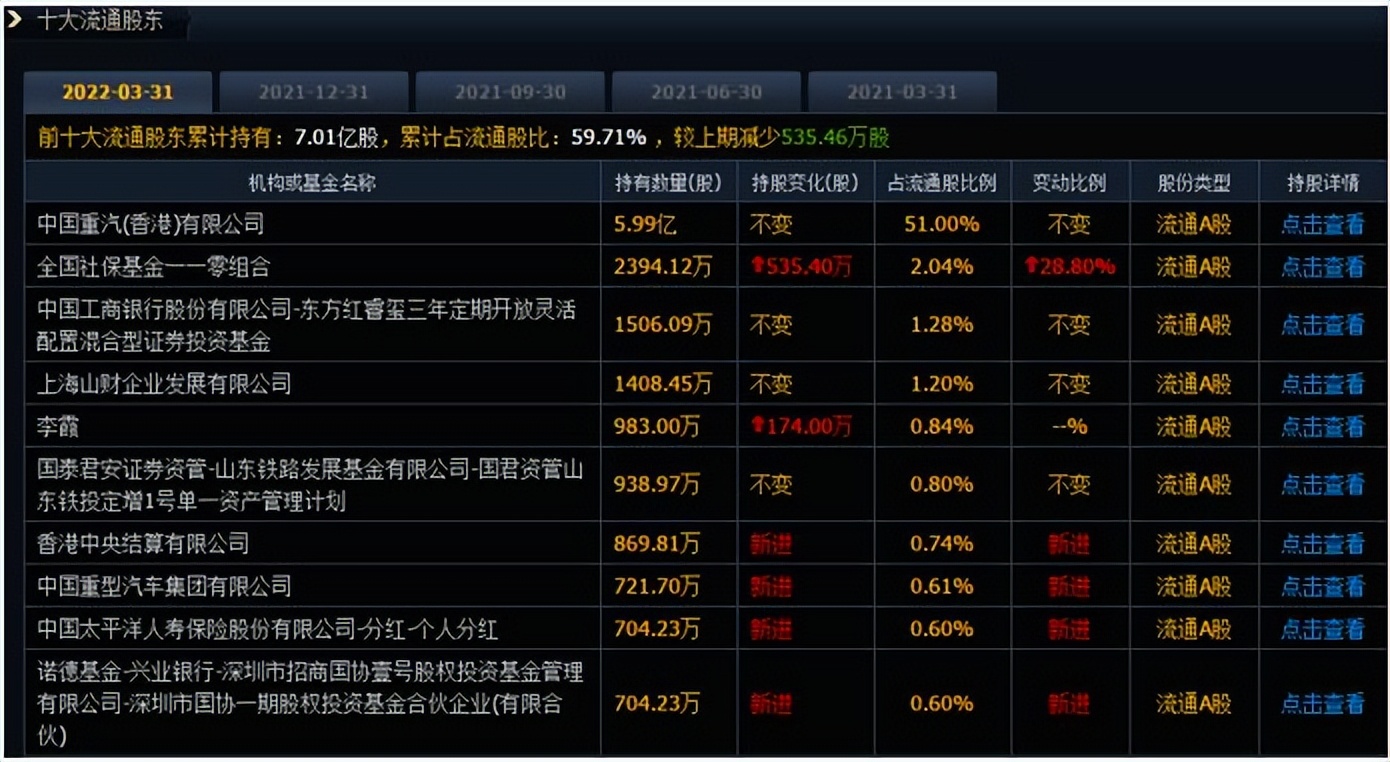This screenshot has width=1390, height=762.
Task: Click the ratio value 0.74%
Action: [942, 544]
